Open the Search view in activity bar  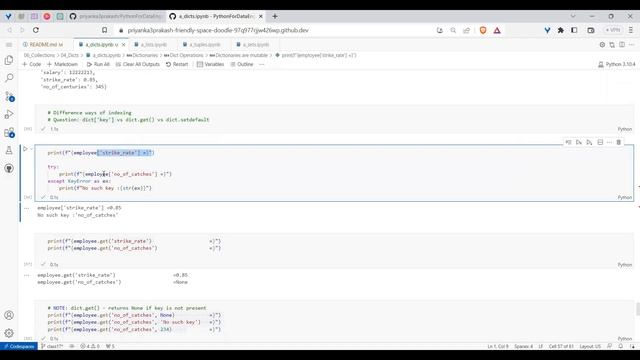click(9, 78)
